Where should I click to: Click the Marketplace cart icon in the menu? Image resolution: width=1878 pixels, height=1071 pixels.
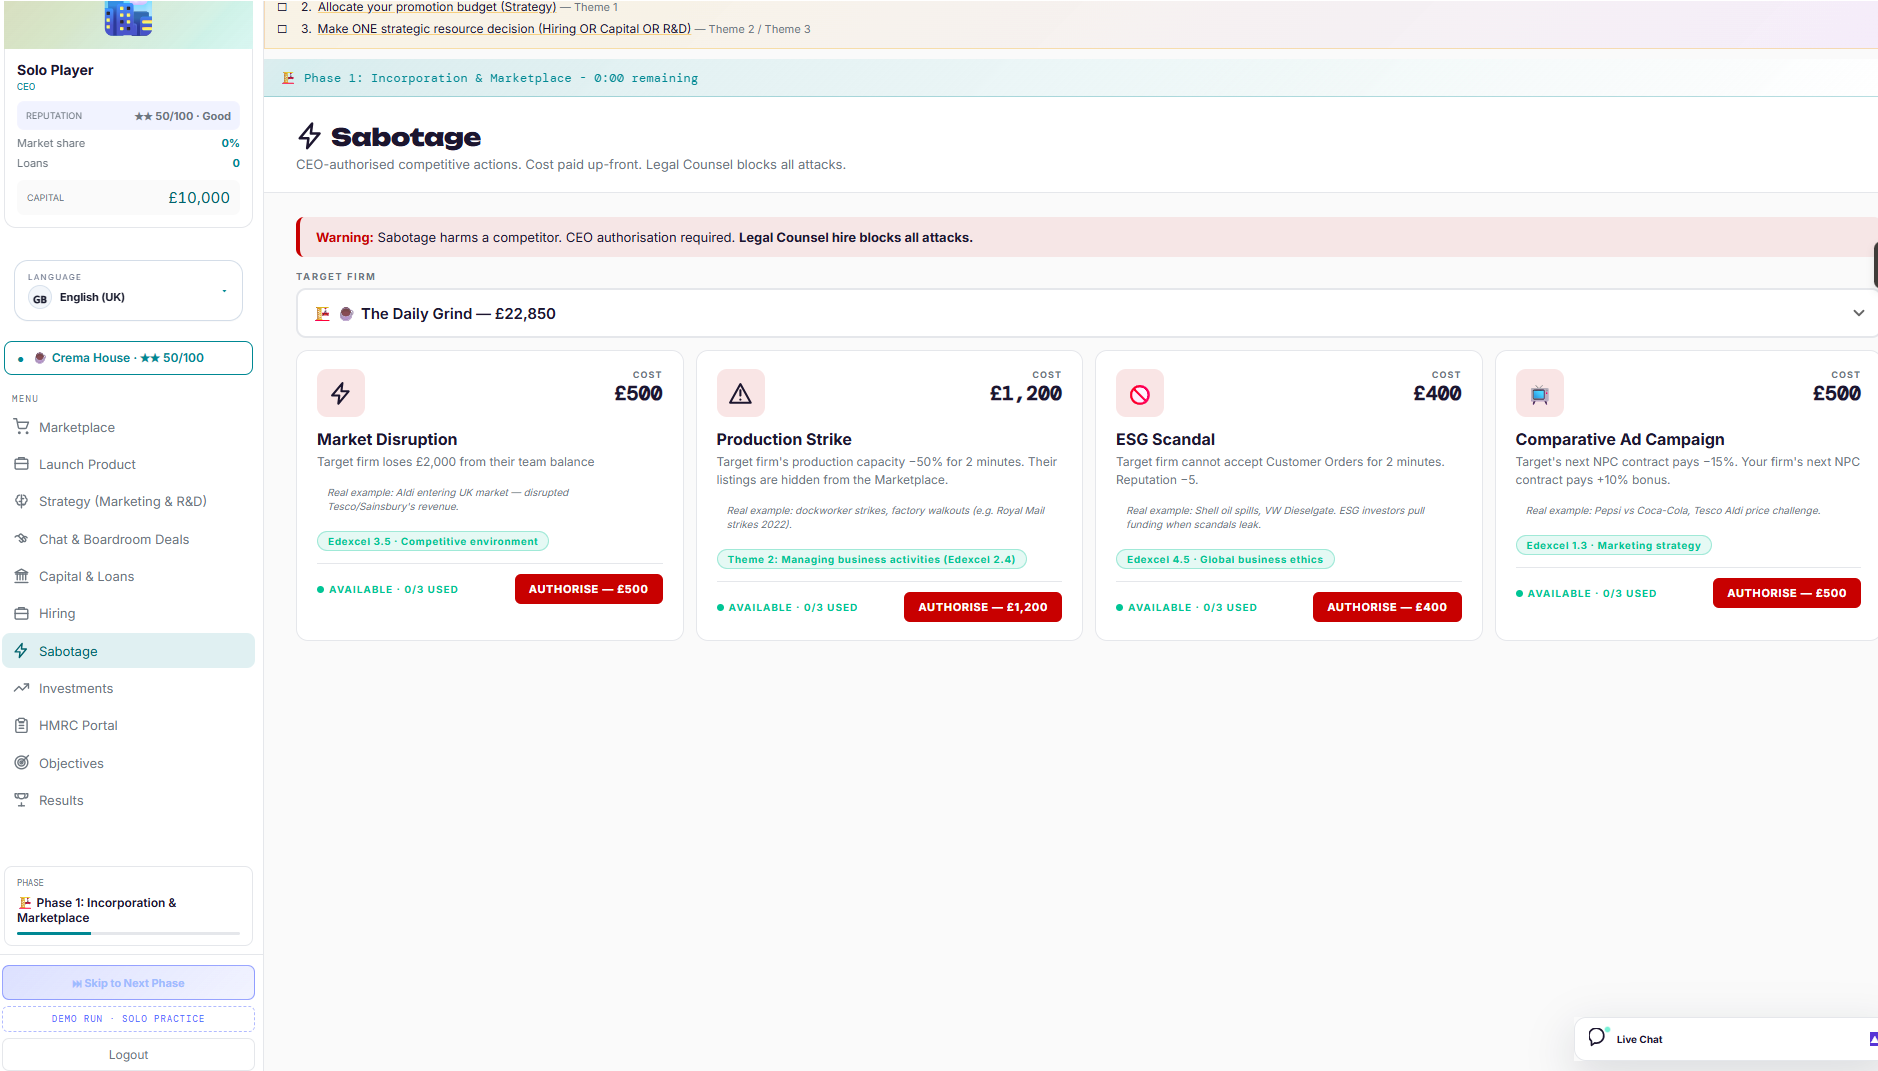21,427
